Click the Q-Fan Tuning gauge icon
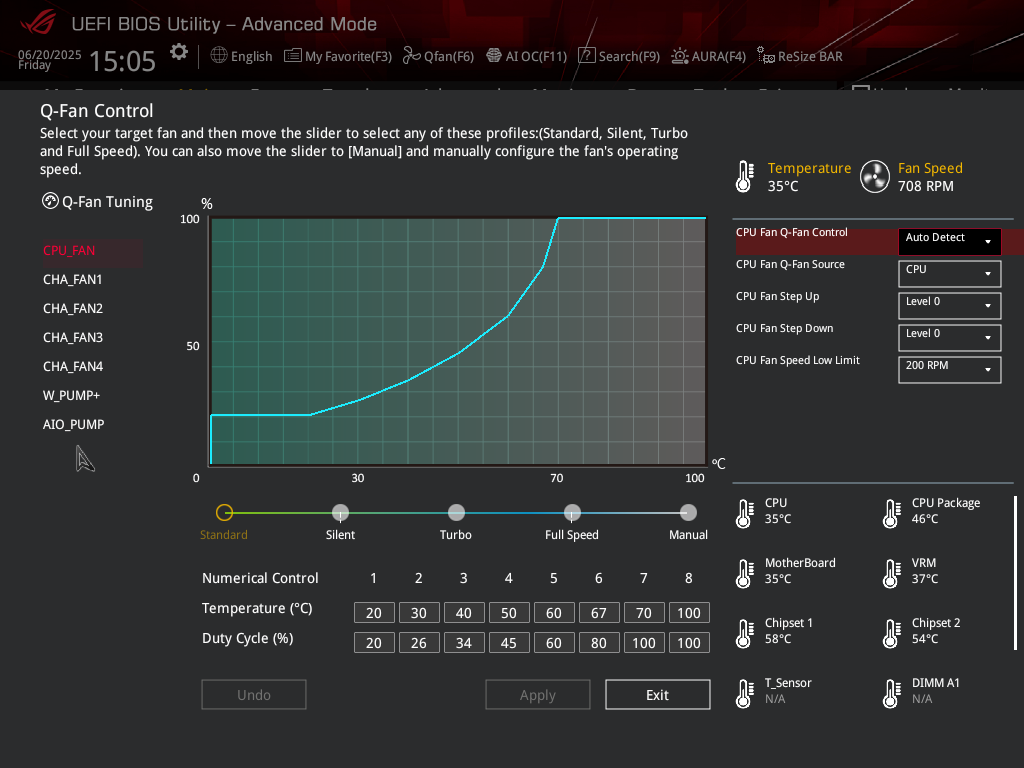 click(50, 201)
